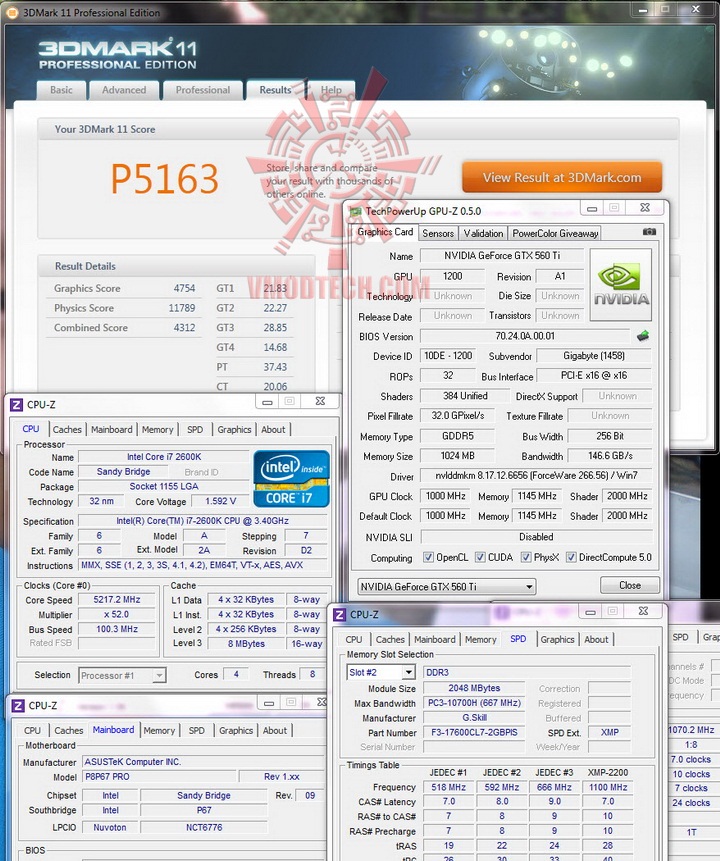Click the BIOS save chip icon in GPU-Z
The image size is (720, 861).
click(x=643, y=336)
